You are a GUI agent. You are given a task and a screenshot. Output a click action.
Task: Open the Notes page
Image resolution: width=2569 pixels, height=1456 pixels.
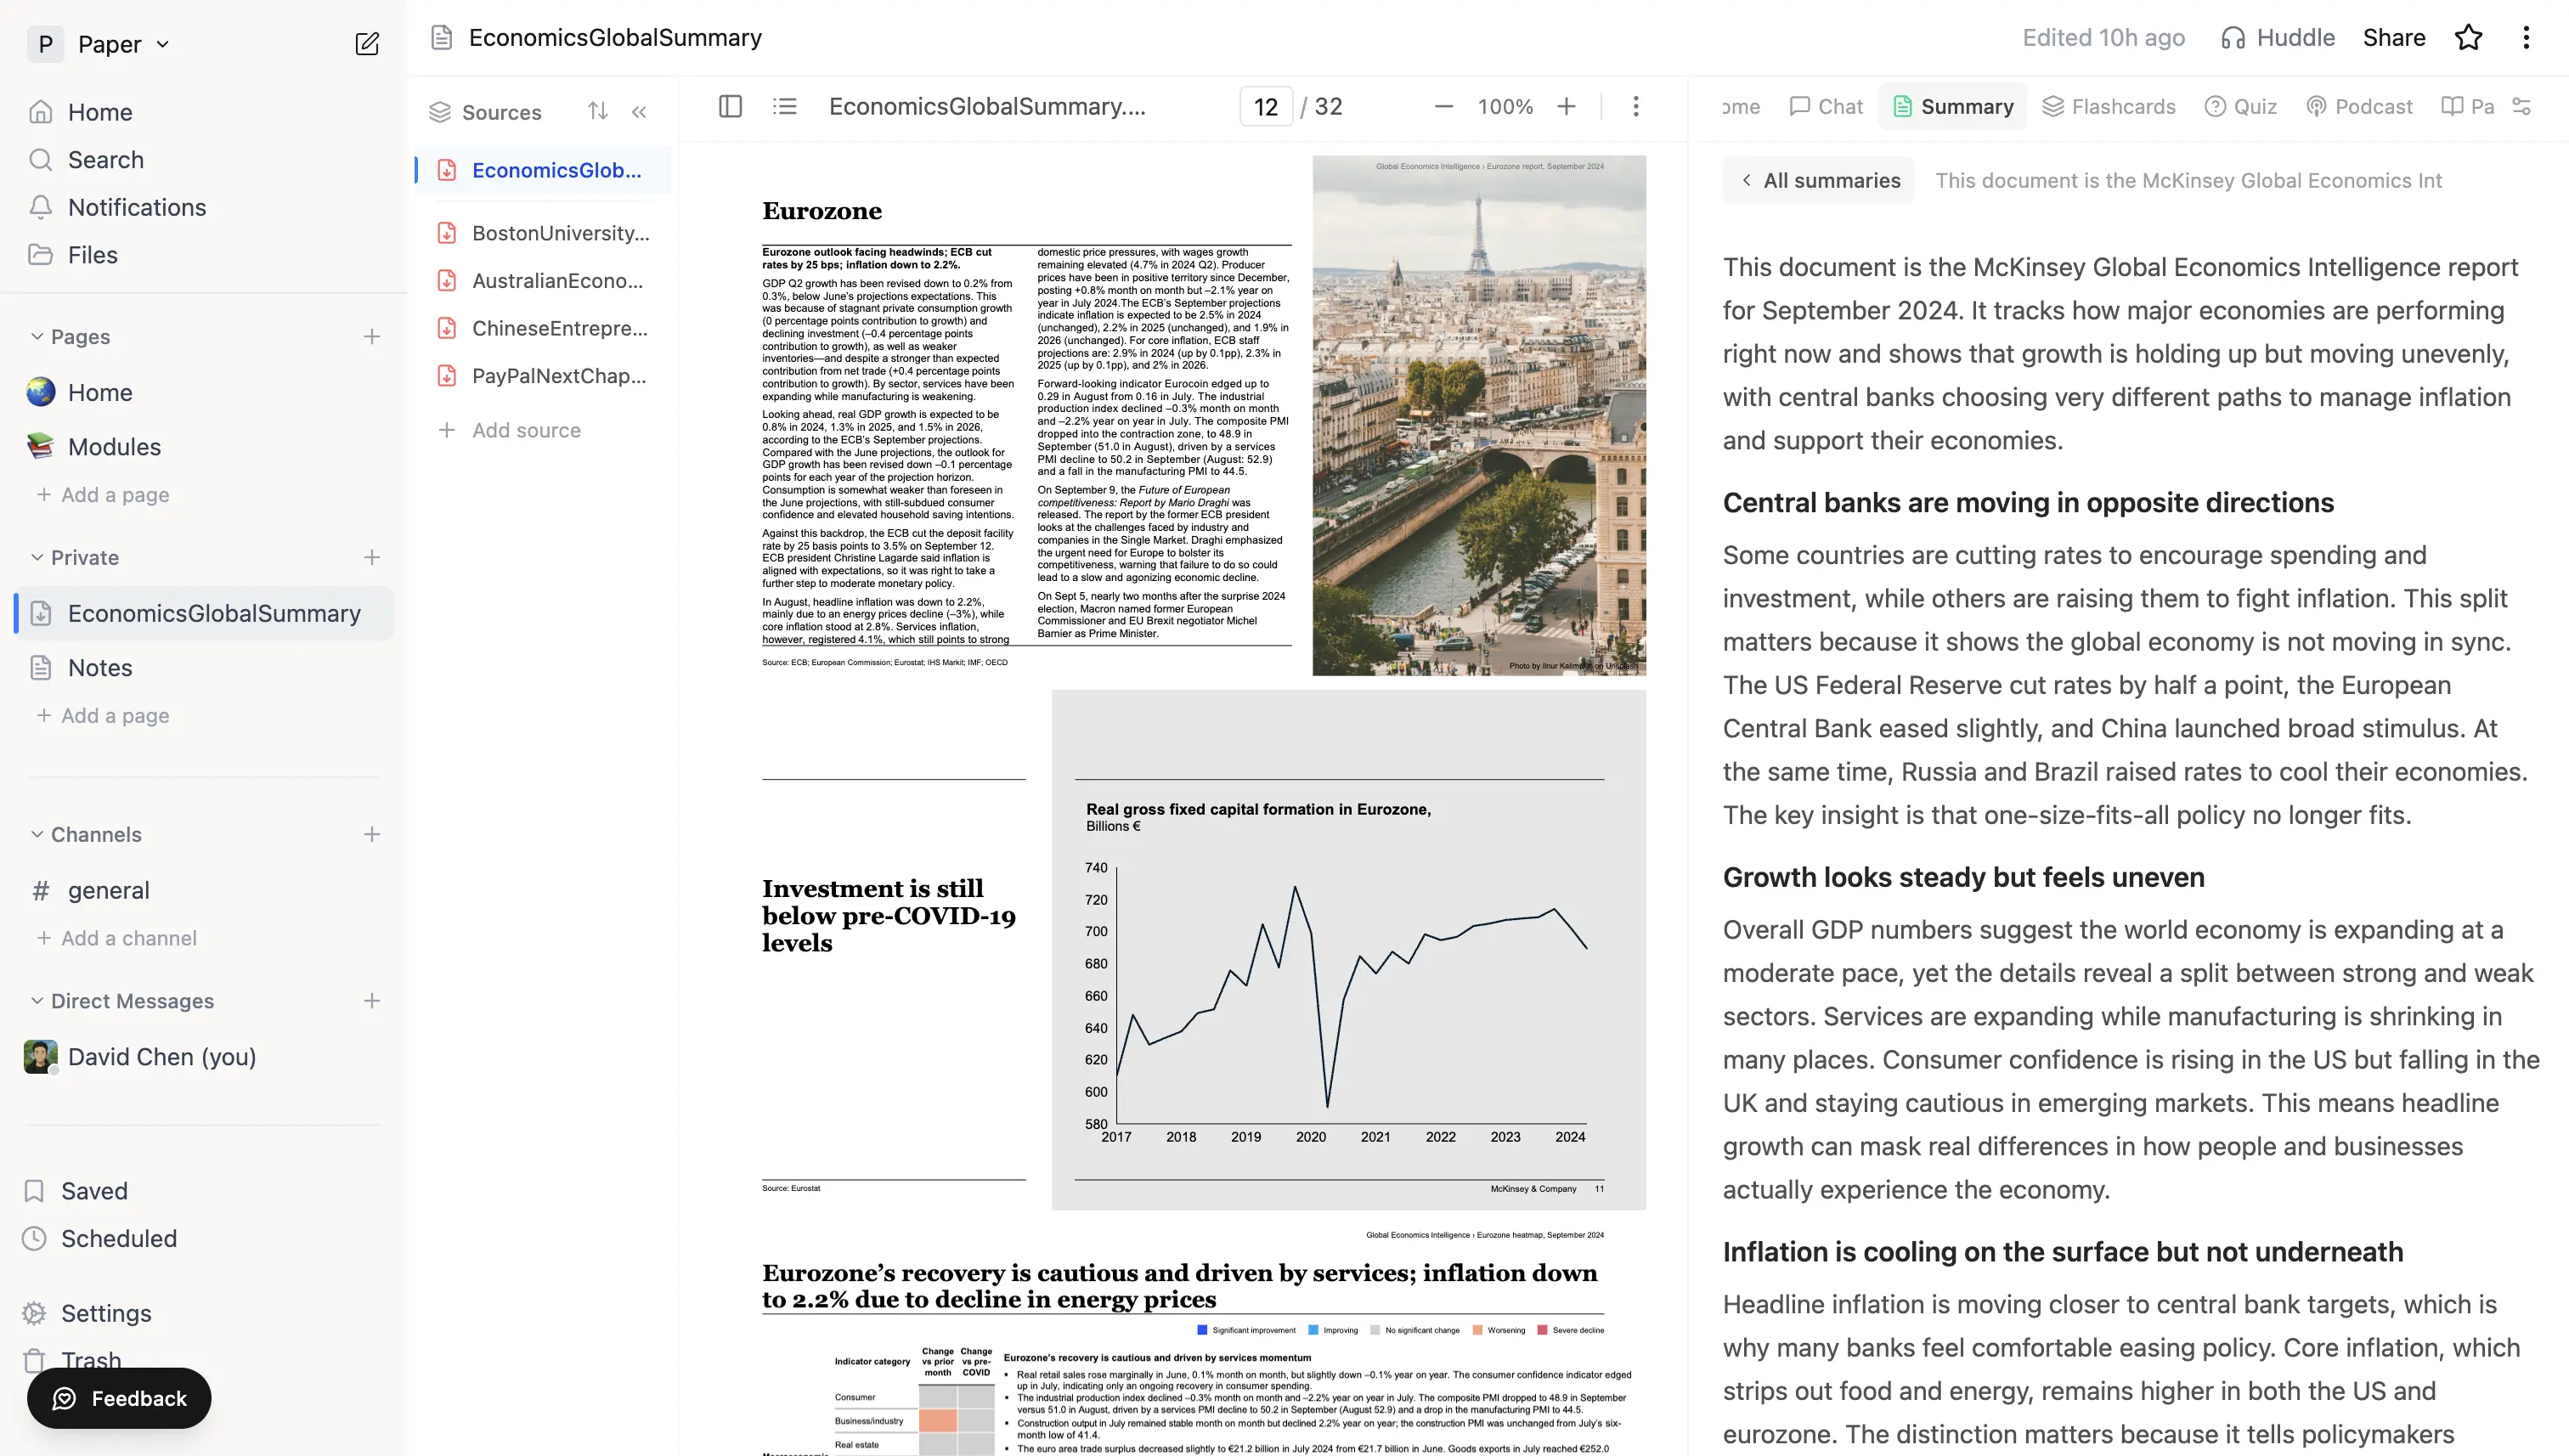[99, 668]
